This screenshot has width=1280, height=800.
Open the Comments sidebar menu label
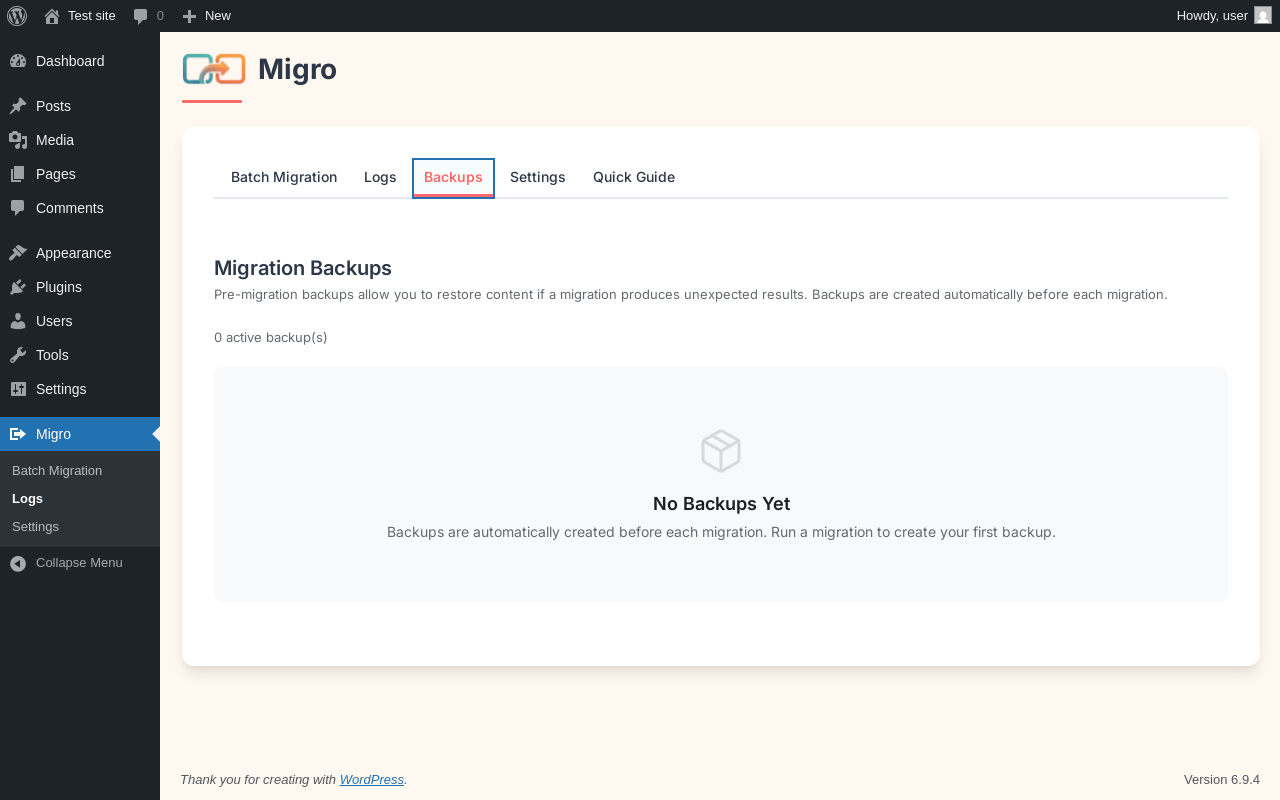(70, 208)
